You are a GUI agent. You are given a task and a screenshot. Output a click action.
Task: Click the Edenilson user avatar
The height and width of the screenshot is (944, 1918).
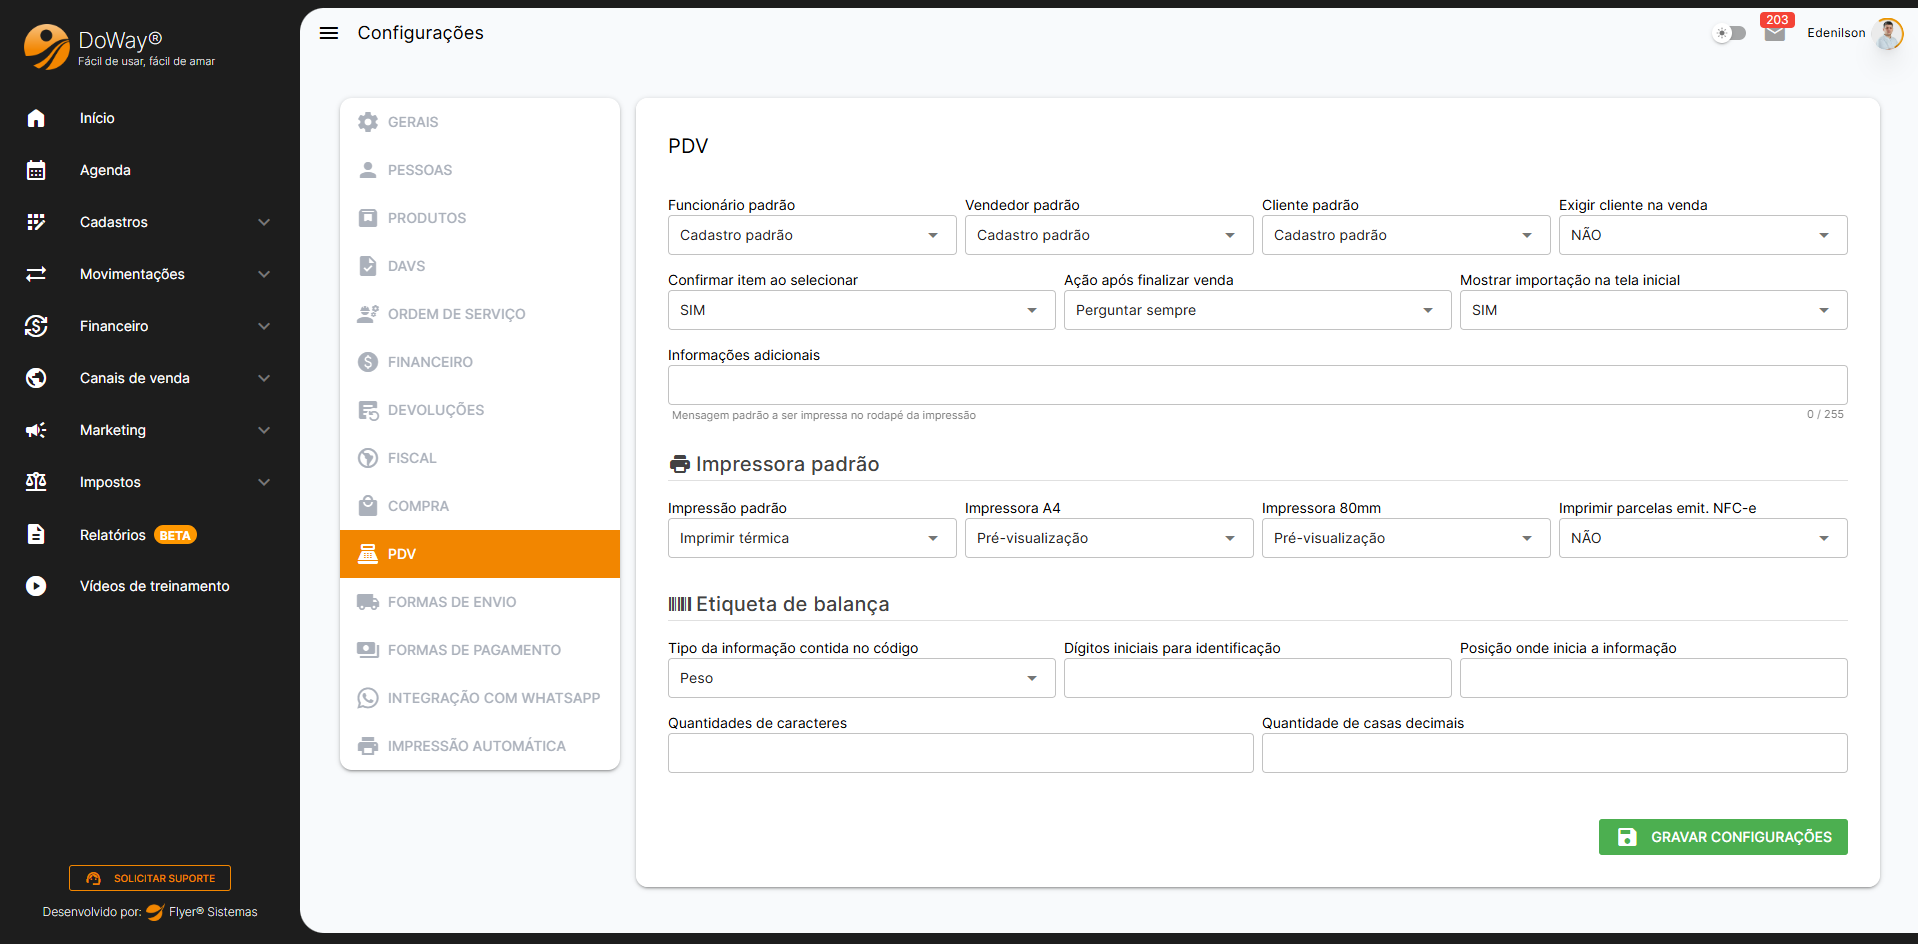click(1888, 33)
